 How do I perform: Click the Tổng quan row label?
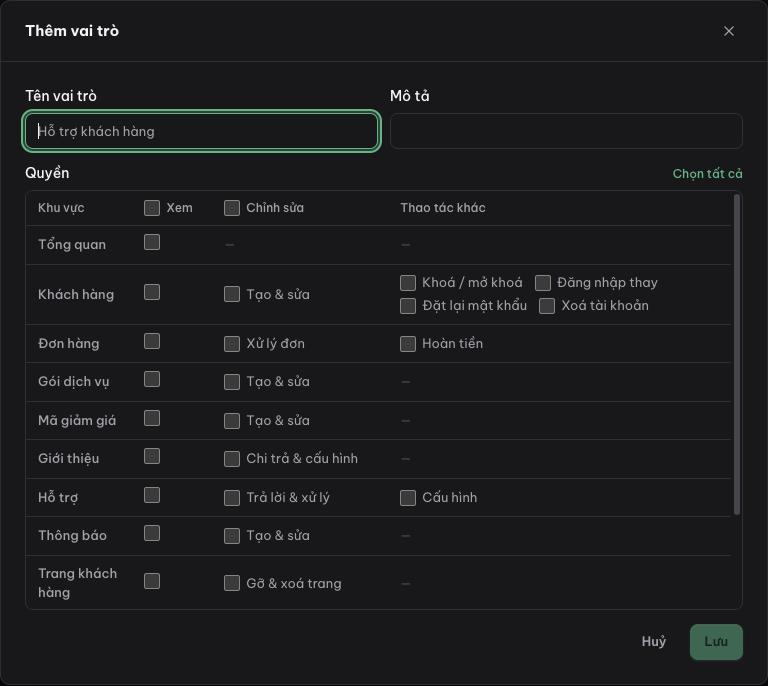pyautogui.click(x=72, y=244)
